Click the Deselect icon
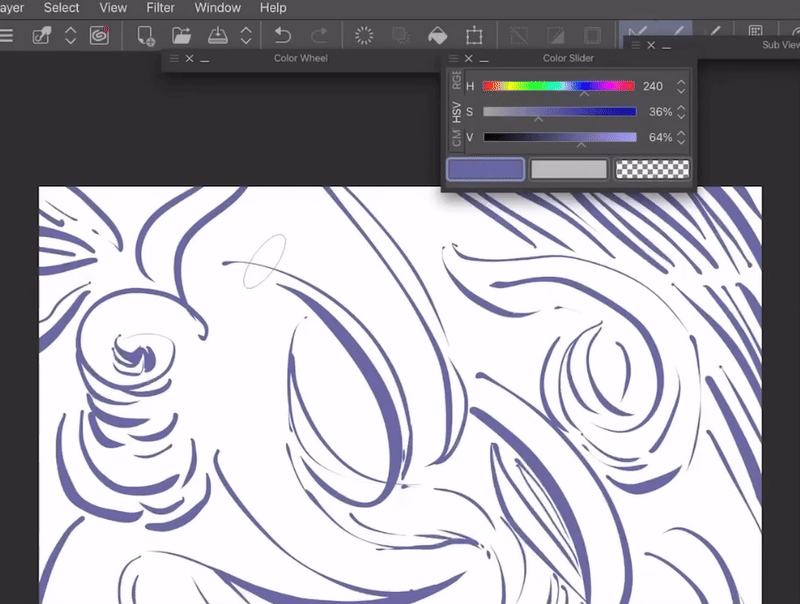Screen dimensions: 800x604 pyautogui.click(x=519, y=36)
